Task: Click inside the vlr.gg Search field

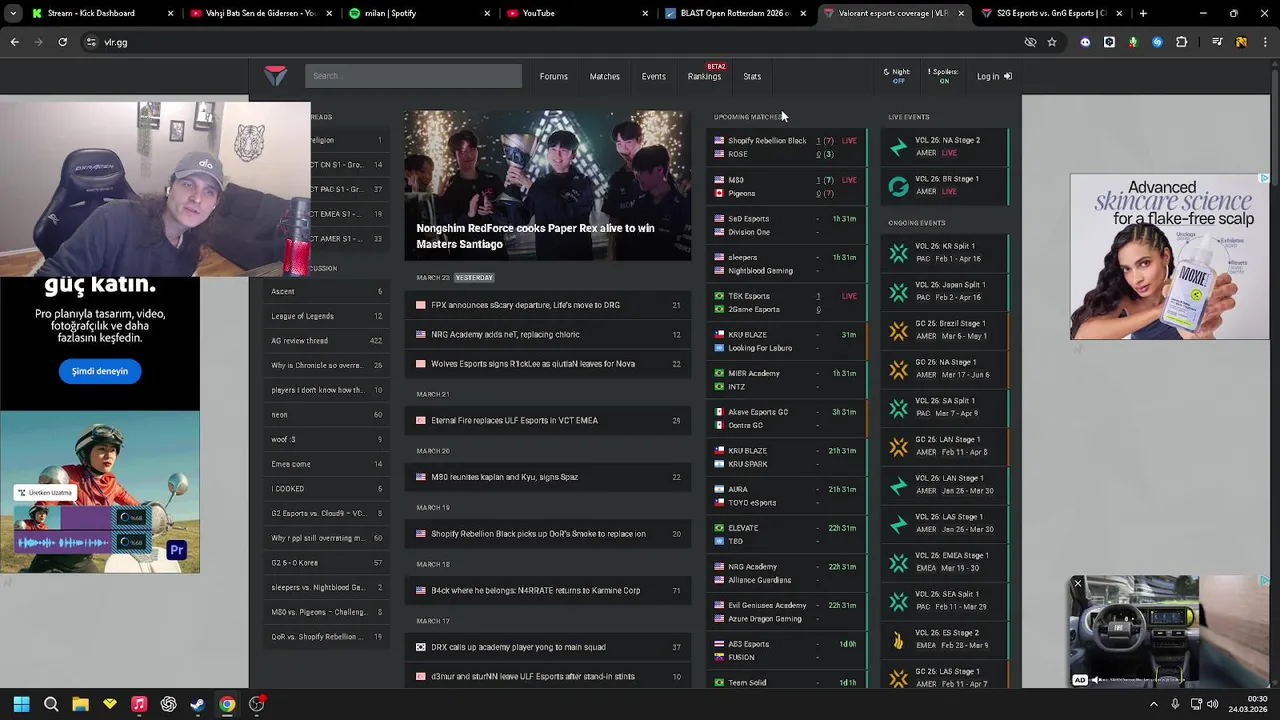Action: pyautogui.click(x=413, y=76)
